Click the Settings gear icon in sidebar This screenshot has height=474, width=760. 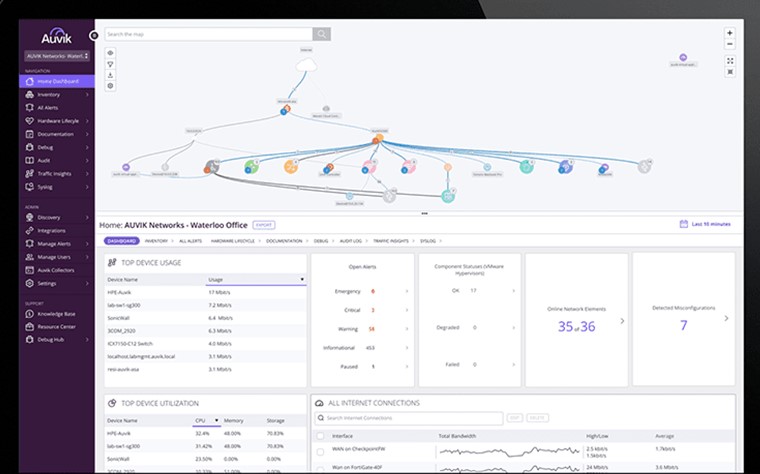(x=30, y=283)
